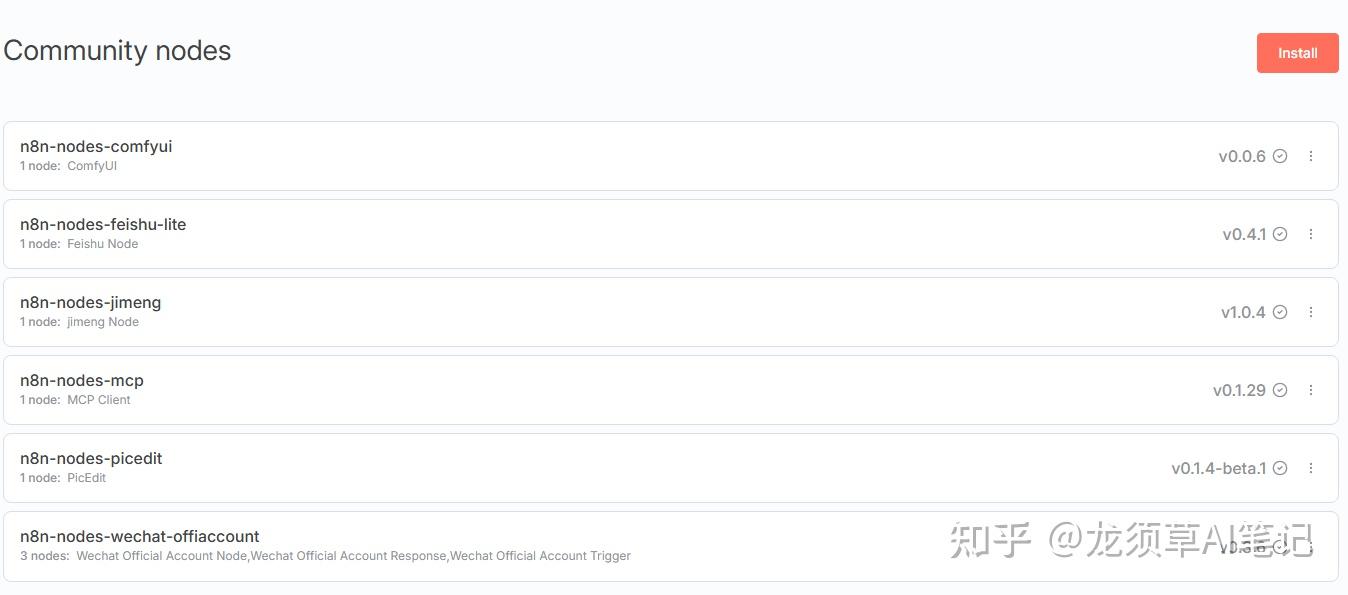Click the Wechat Official Account Trigger text
1348x595 pixels.
pos(540,556)
